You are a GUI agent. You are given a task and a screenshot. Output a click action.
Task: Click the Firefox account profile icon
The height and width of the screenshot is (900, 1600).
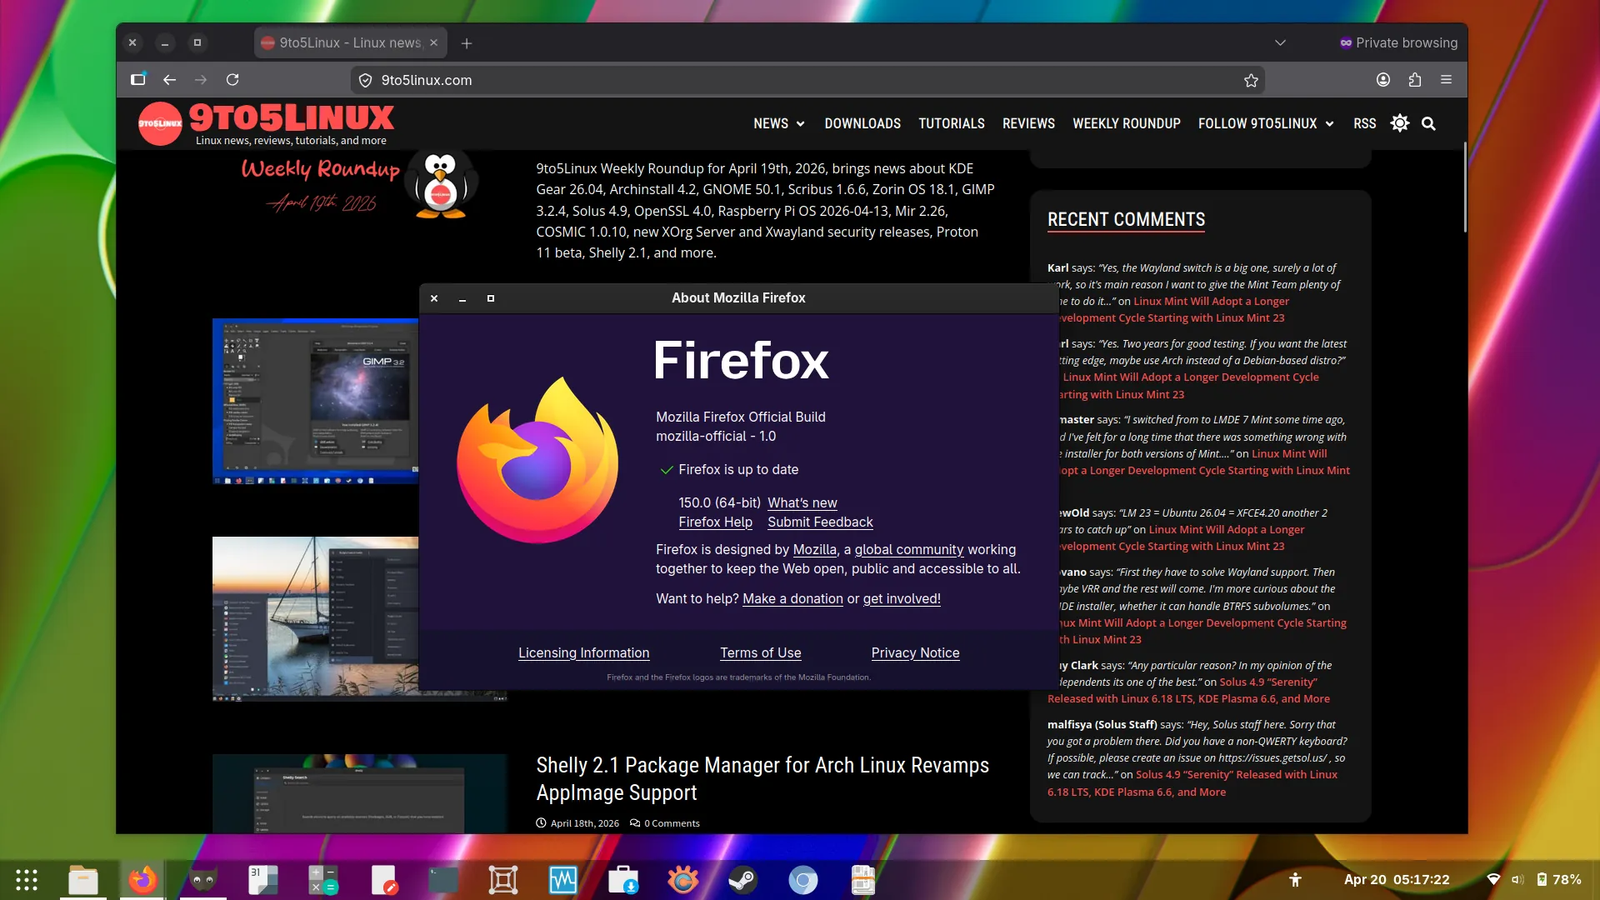click(x=1383, y=80)
